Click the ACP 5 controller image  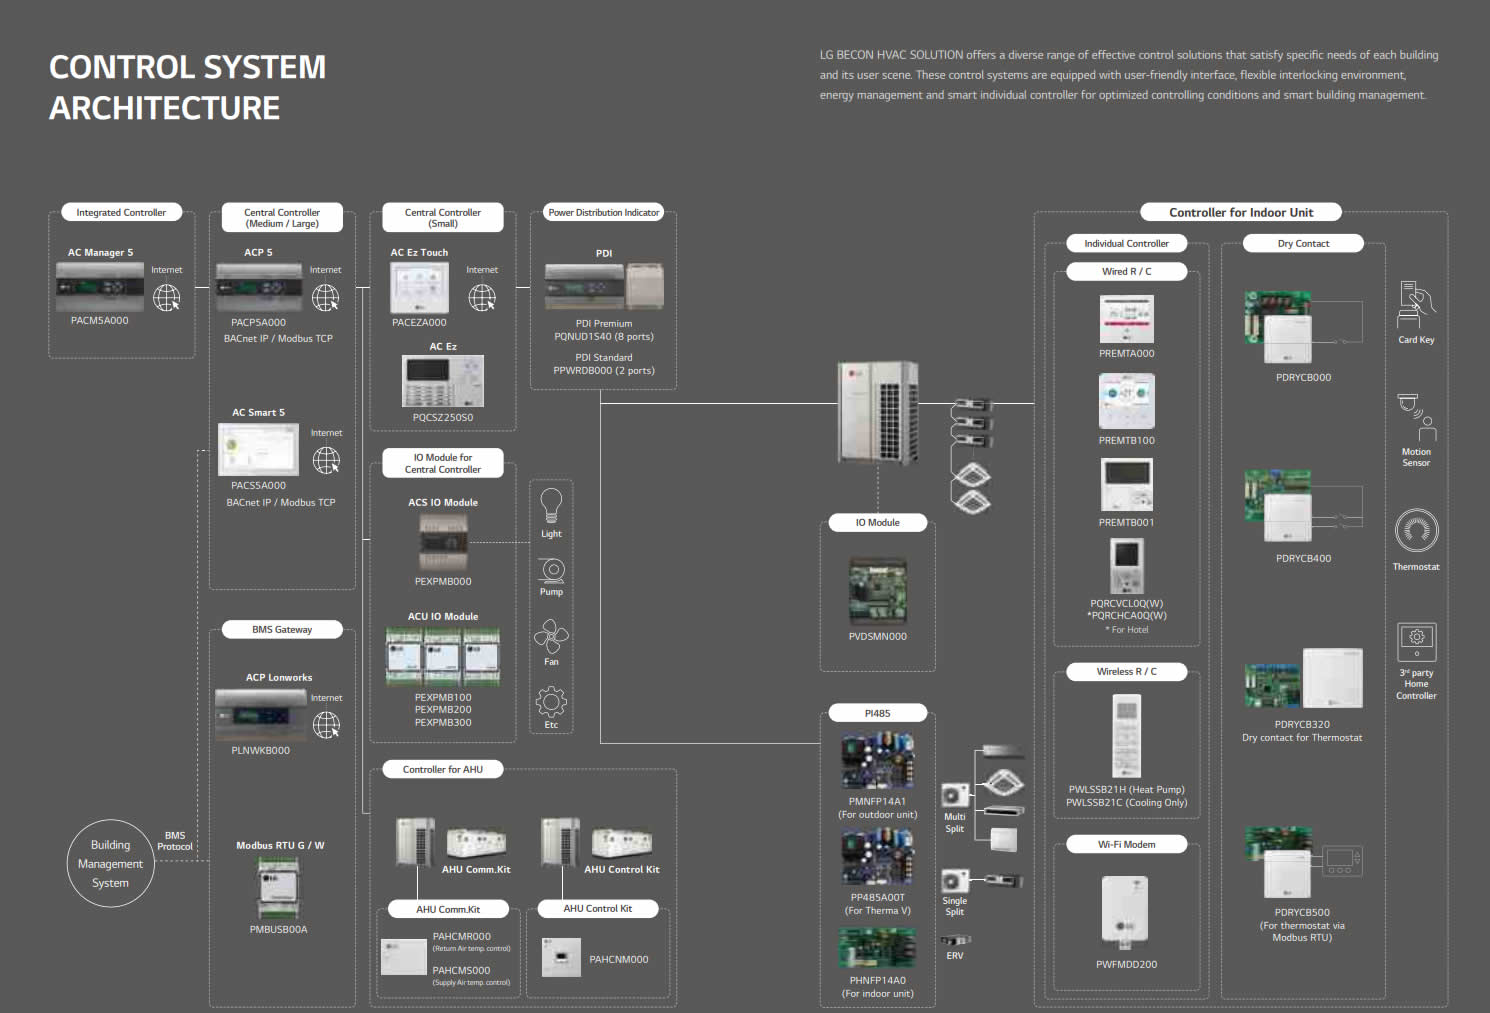259,288
